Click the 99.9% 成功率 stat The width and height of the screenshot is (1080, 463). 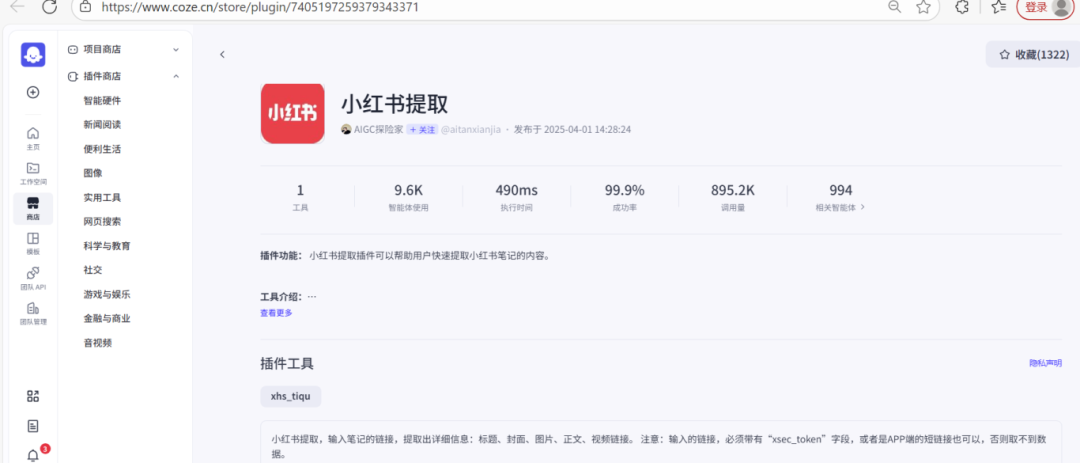point(625,196)
